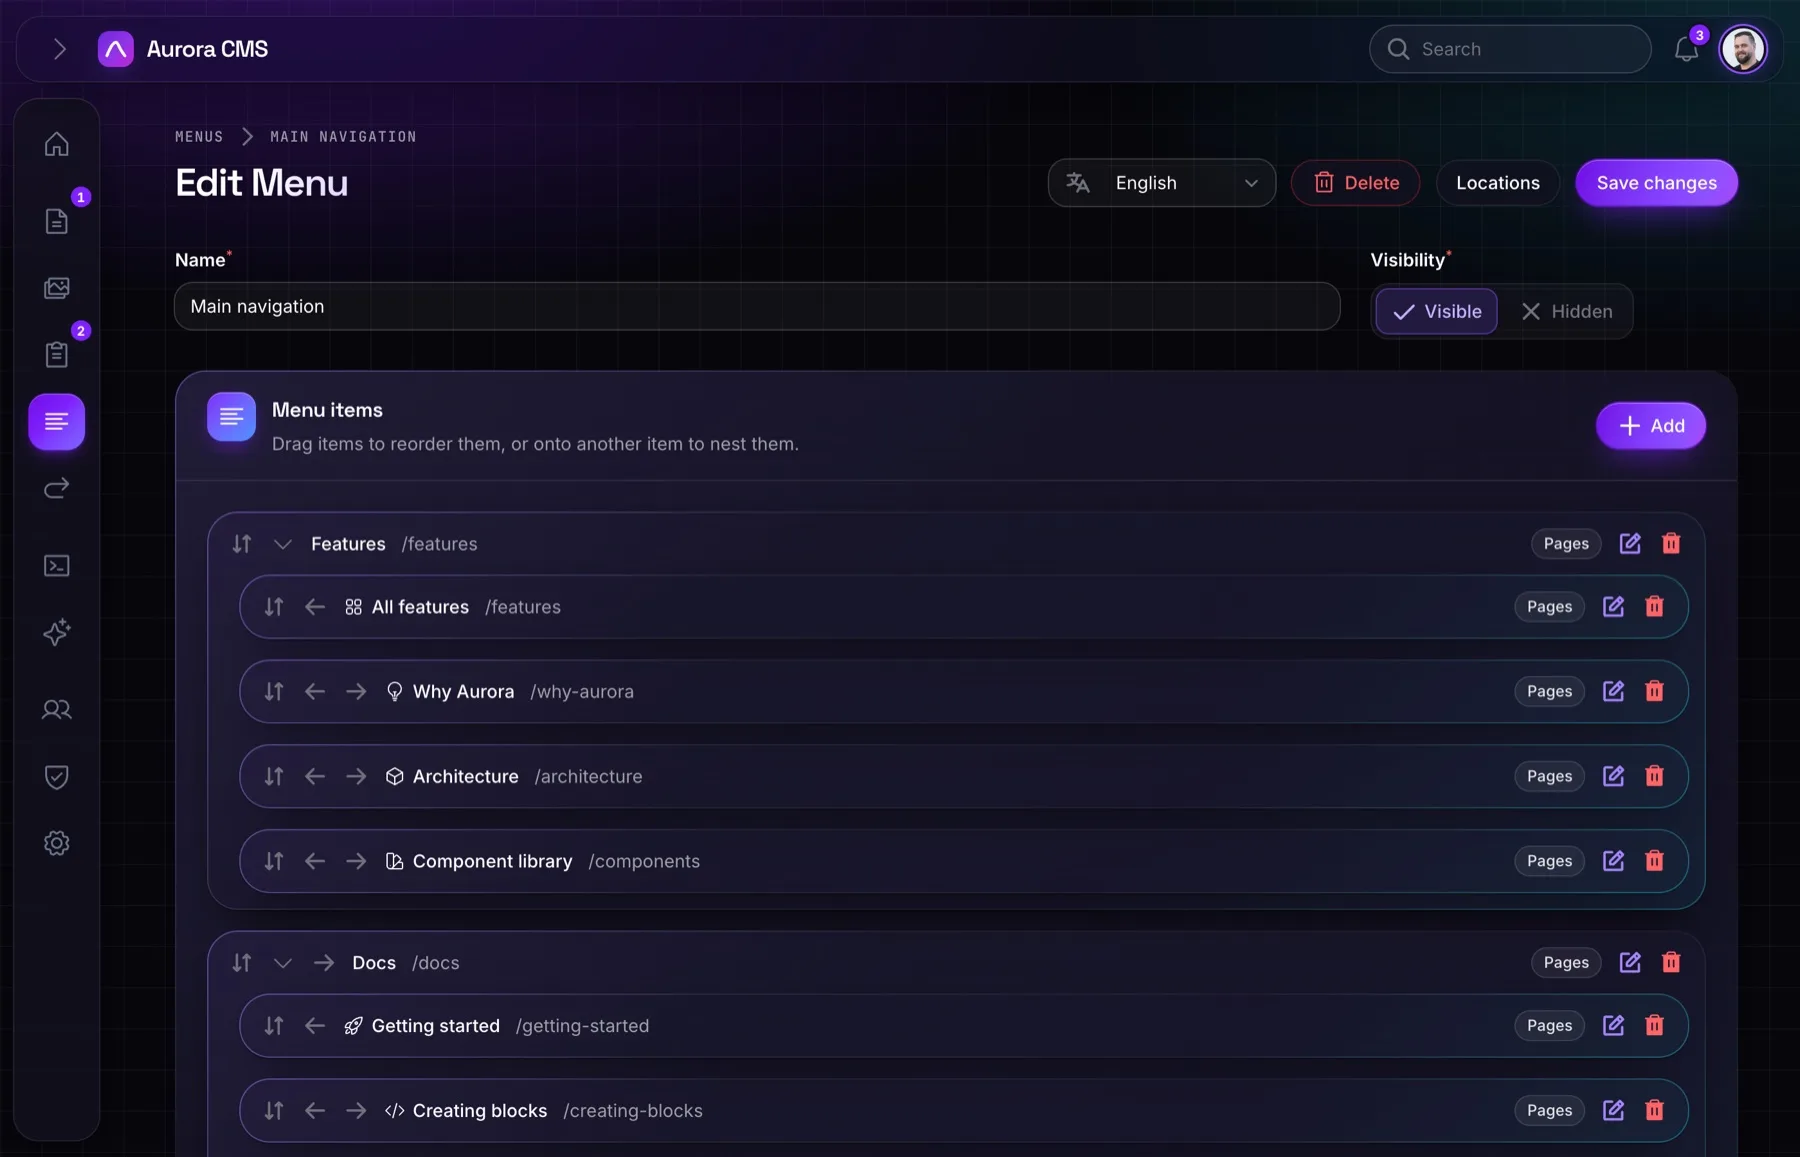Screen dimensions: 1800x1157
Task: Click the Main Navigation breadcrumb
Action: [343, 136]
